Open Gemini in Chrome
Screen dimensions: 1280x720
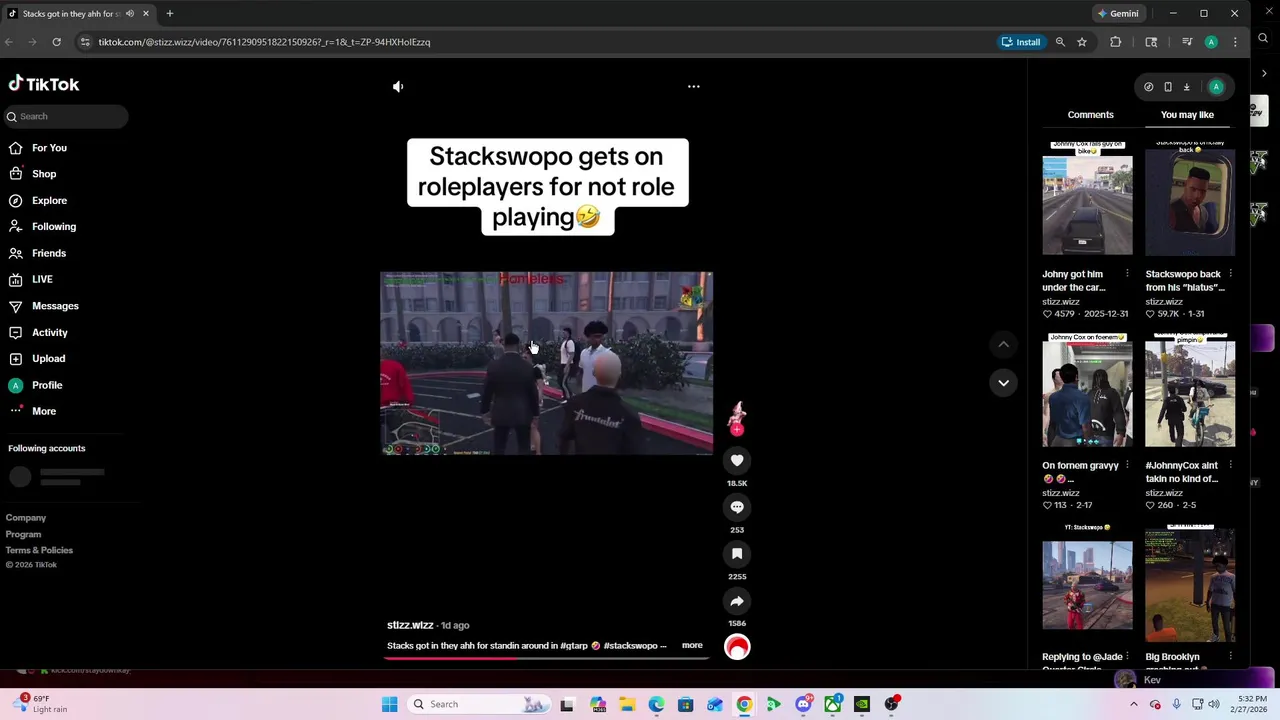click(x=1118, y=14)
